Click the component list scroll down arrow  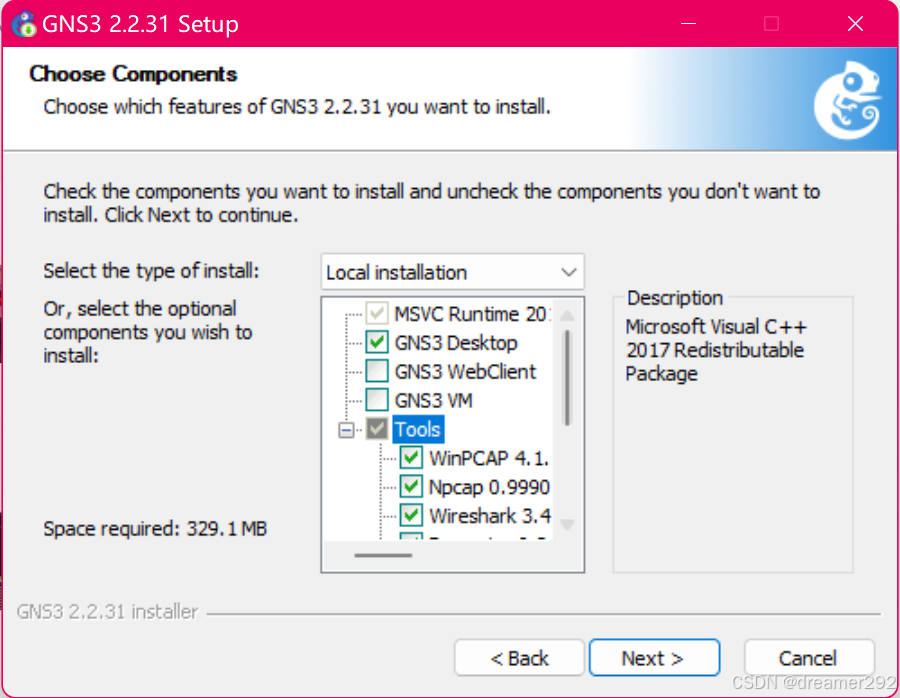[x=567, y=524]
